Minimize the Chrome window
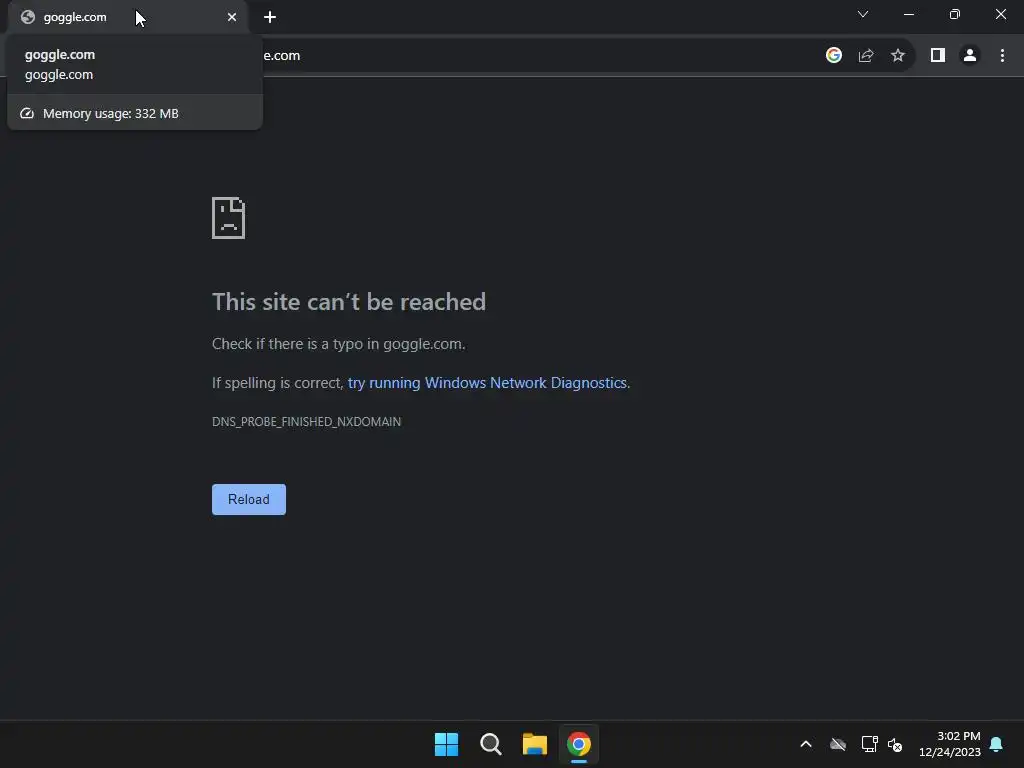1024x768 pixels. [x=908, y=14]
